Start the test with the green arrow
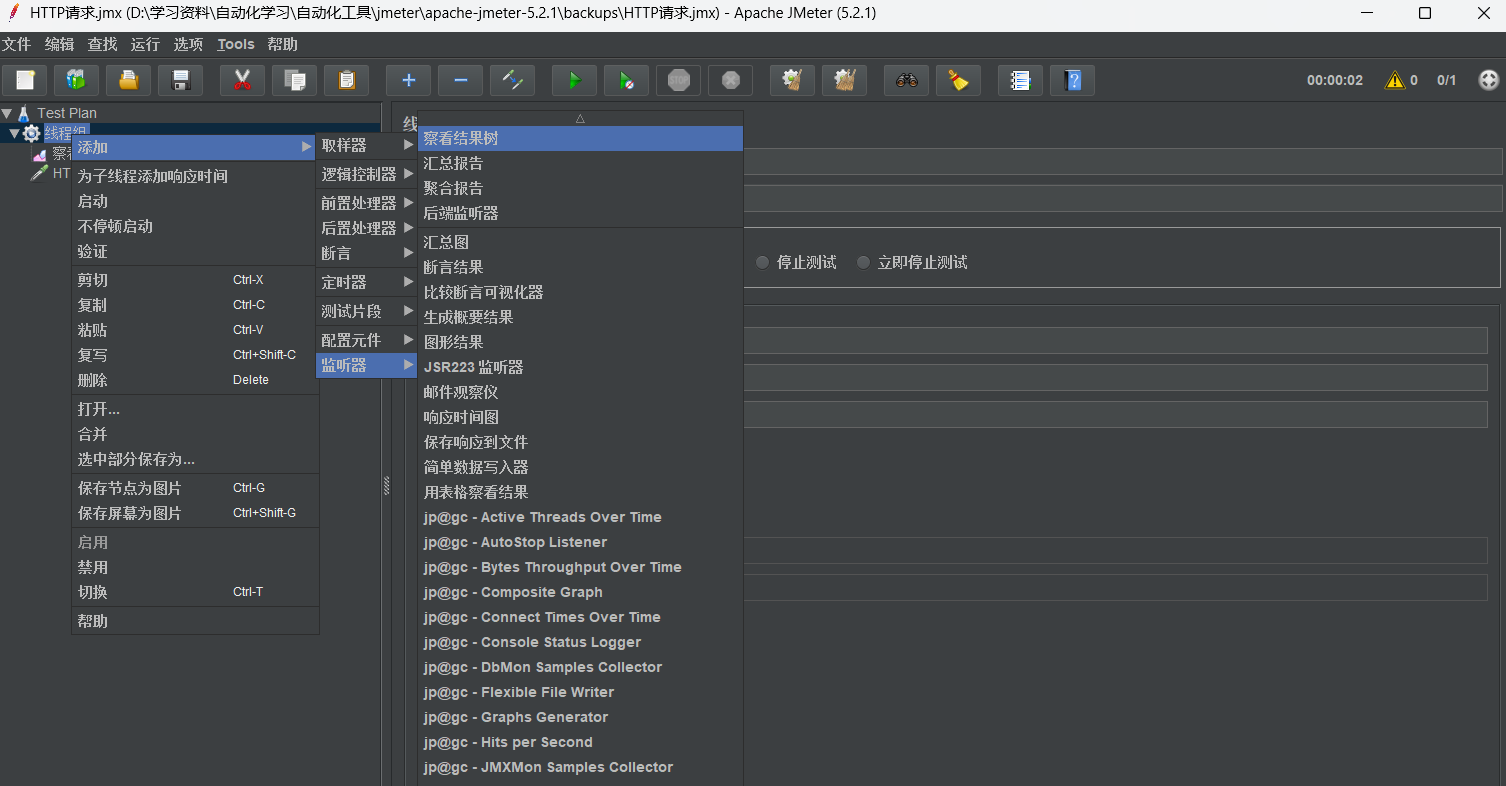 574,80
